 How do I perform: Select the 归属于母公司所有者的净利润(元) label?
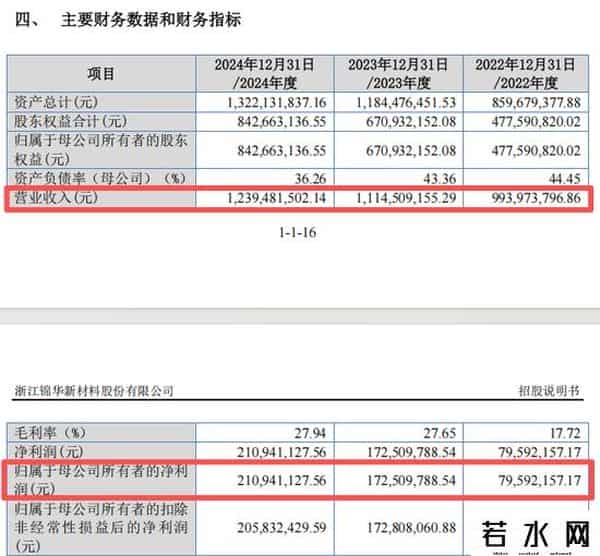[101, 480]
